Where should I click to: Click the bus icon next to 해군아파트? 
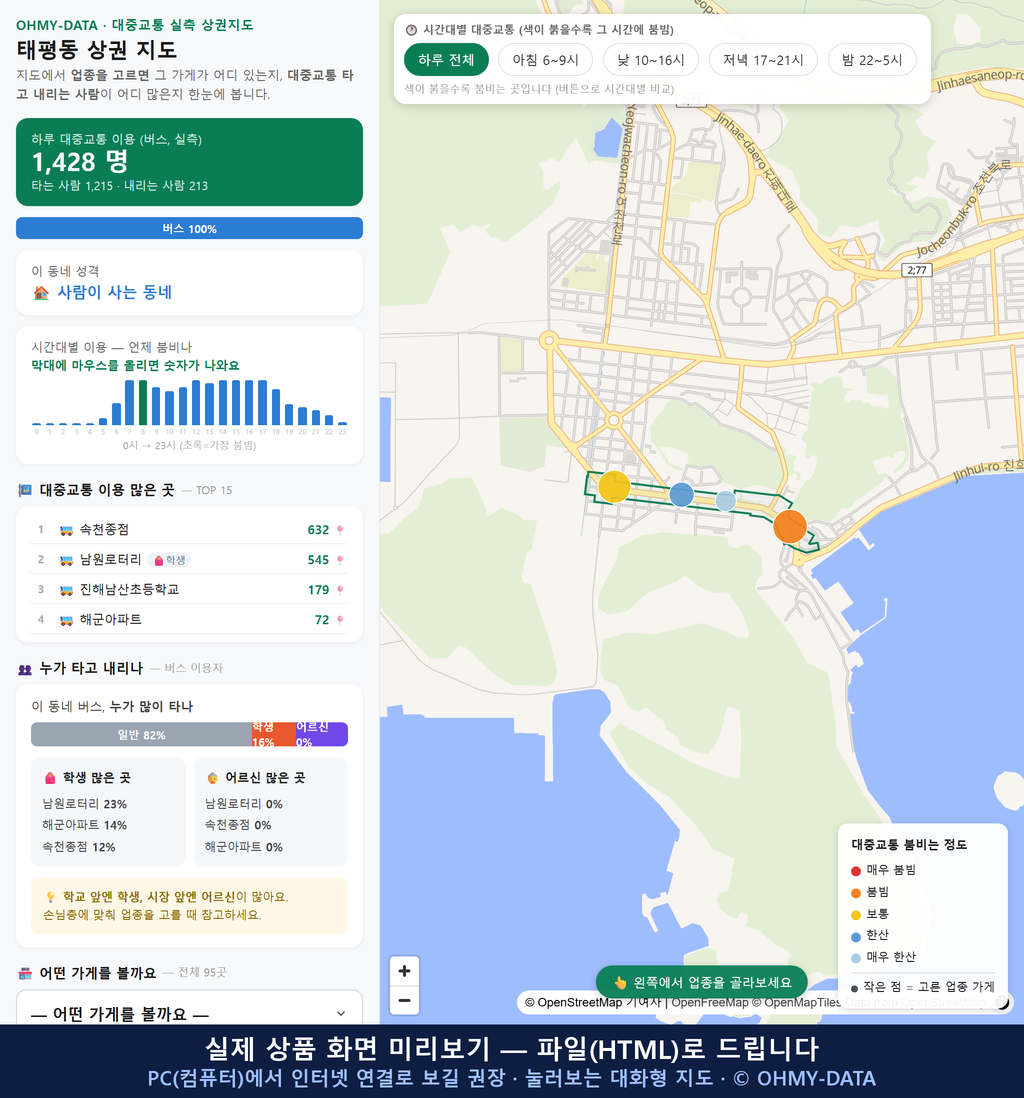pyautogui.click(x=67, y=620)
